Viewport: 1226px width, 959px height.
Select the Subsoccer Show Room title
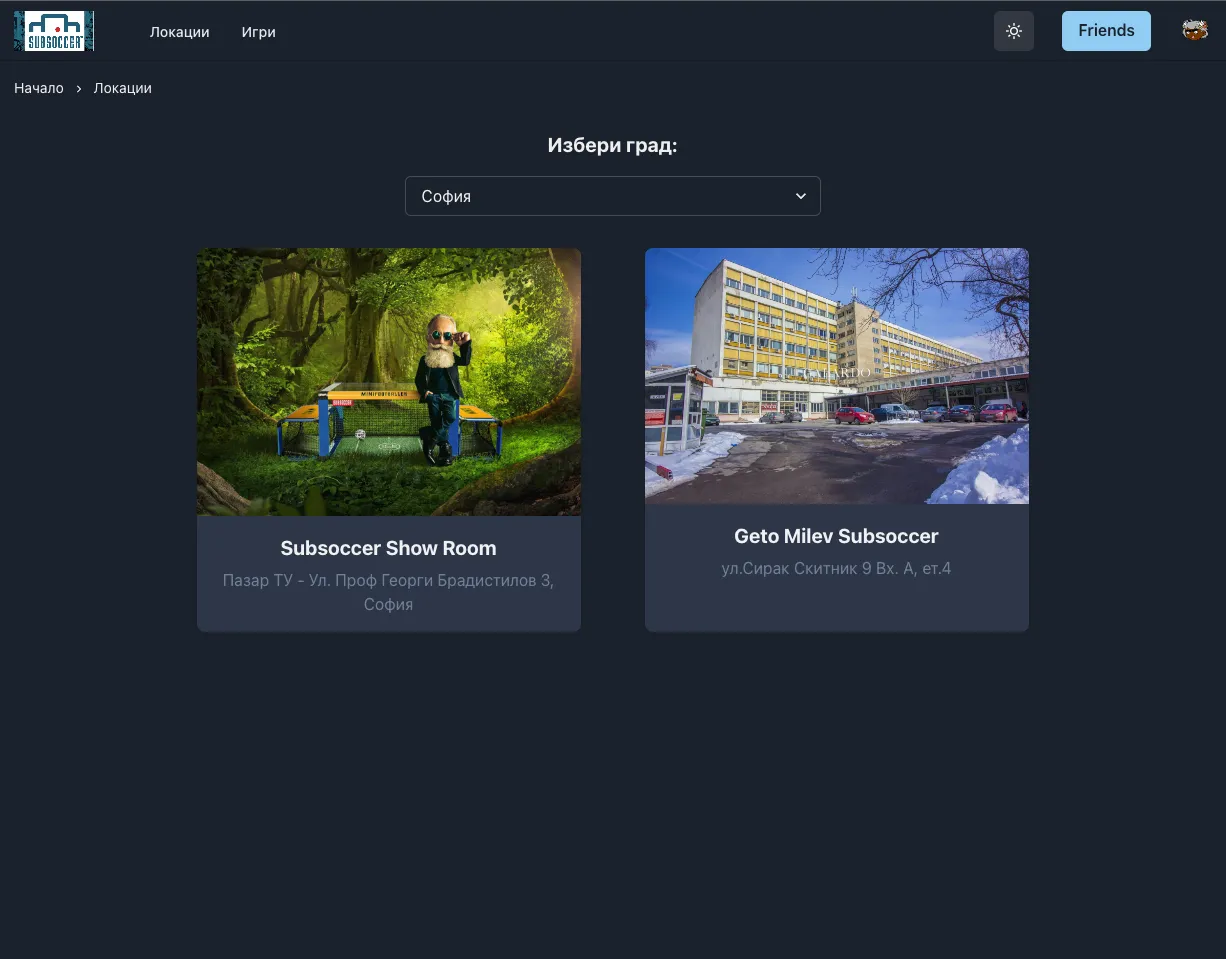tap(389, 548)
